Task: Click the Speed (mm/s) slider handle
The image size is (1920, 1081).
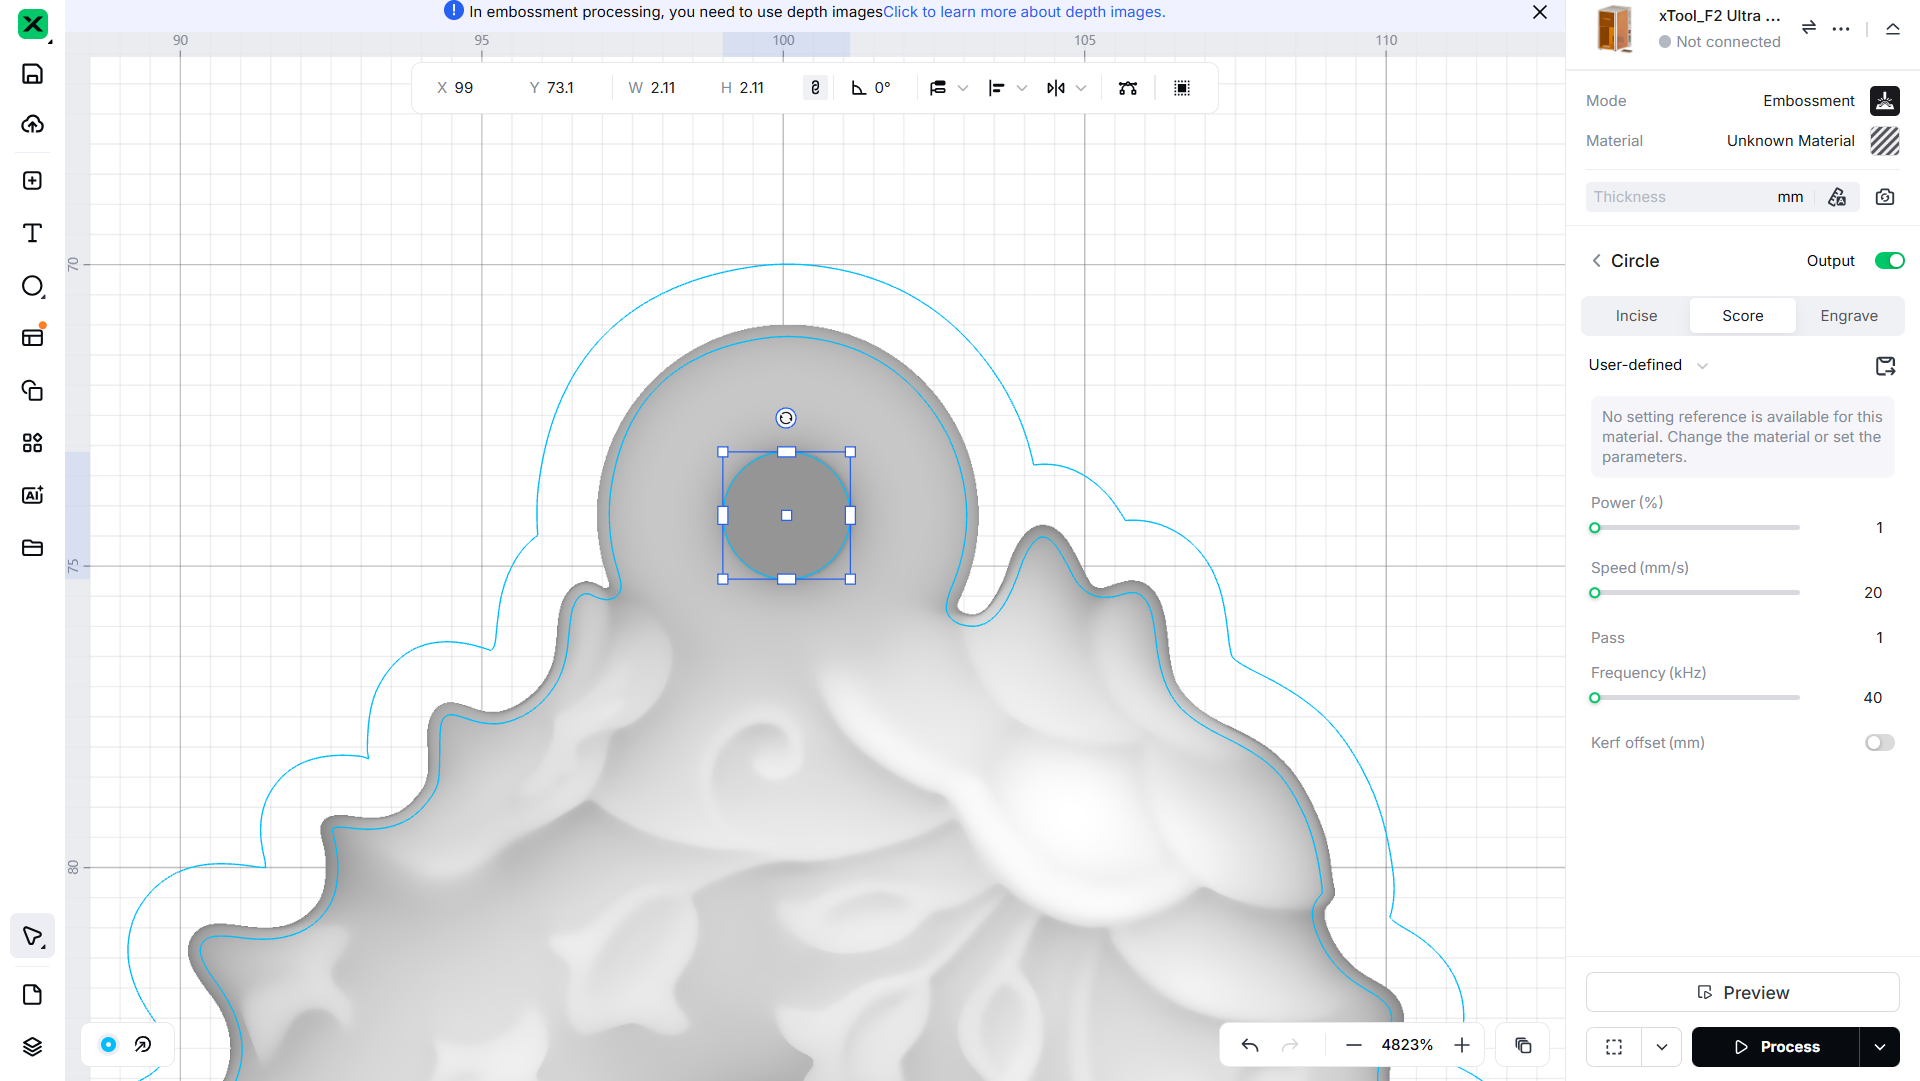Action: click(x=1595, y=593)
